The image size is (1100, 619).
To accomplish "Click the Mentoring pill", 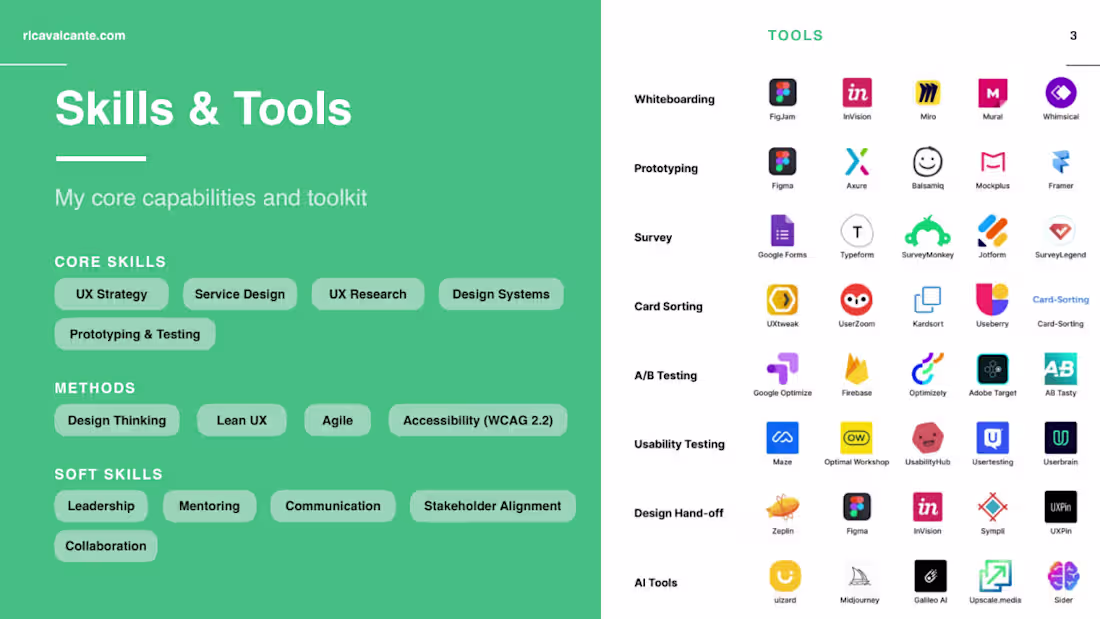I will (x=209, y=506).
